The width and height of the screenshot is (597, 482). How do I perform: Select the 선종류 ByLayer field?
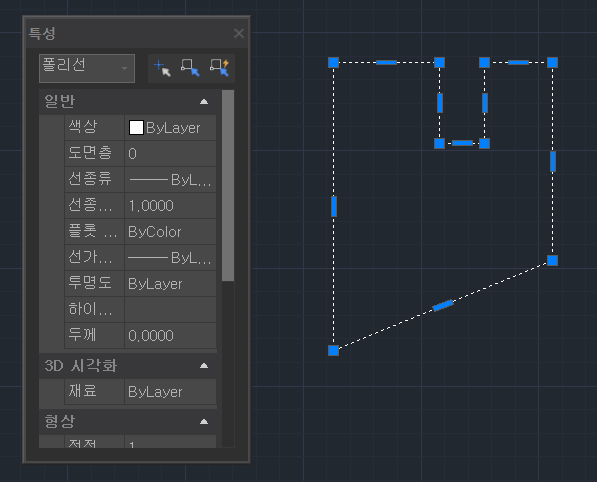pyautogui.click(x=170, y=179)
